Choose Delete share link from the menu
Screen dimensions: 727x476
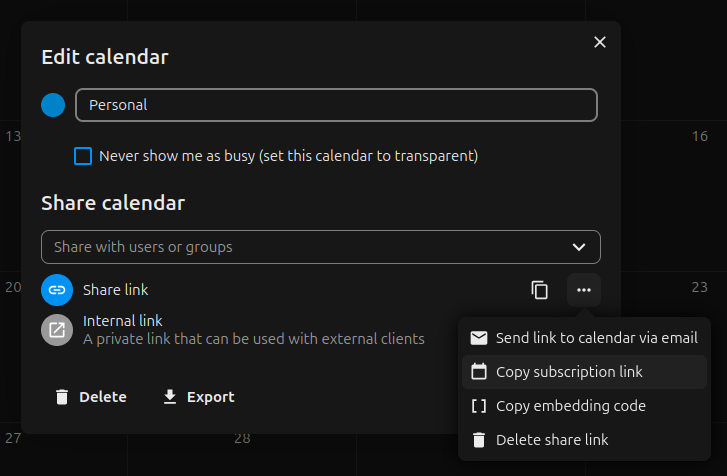552,440
